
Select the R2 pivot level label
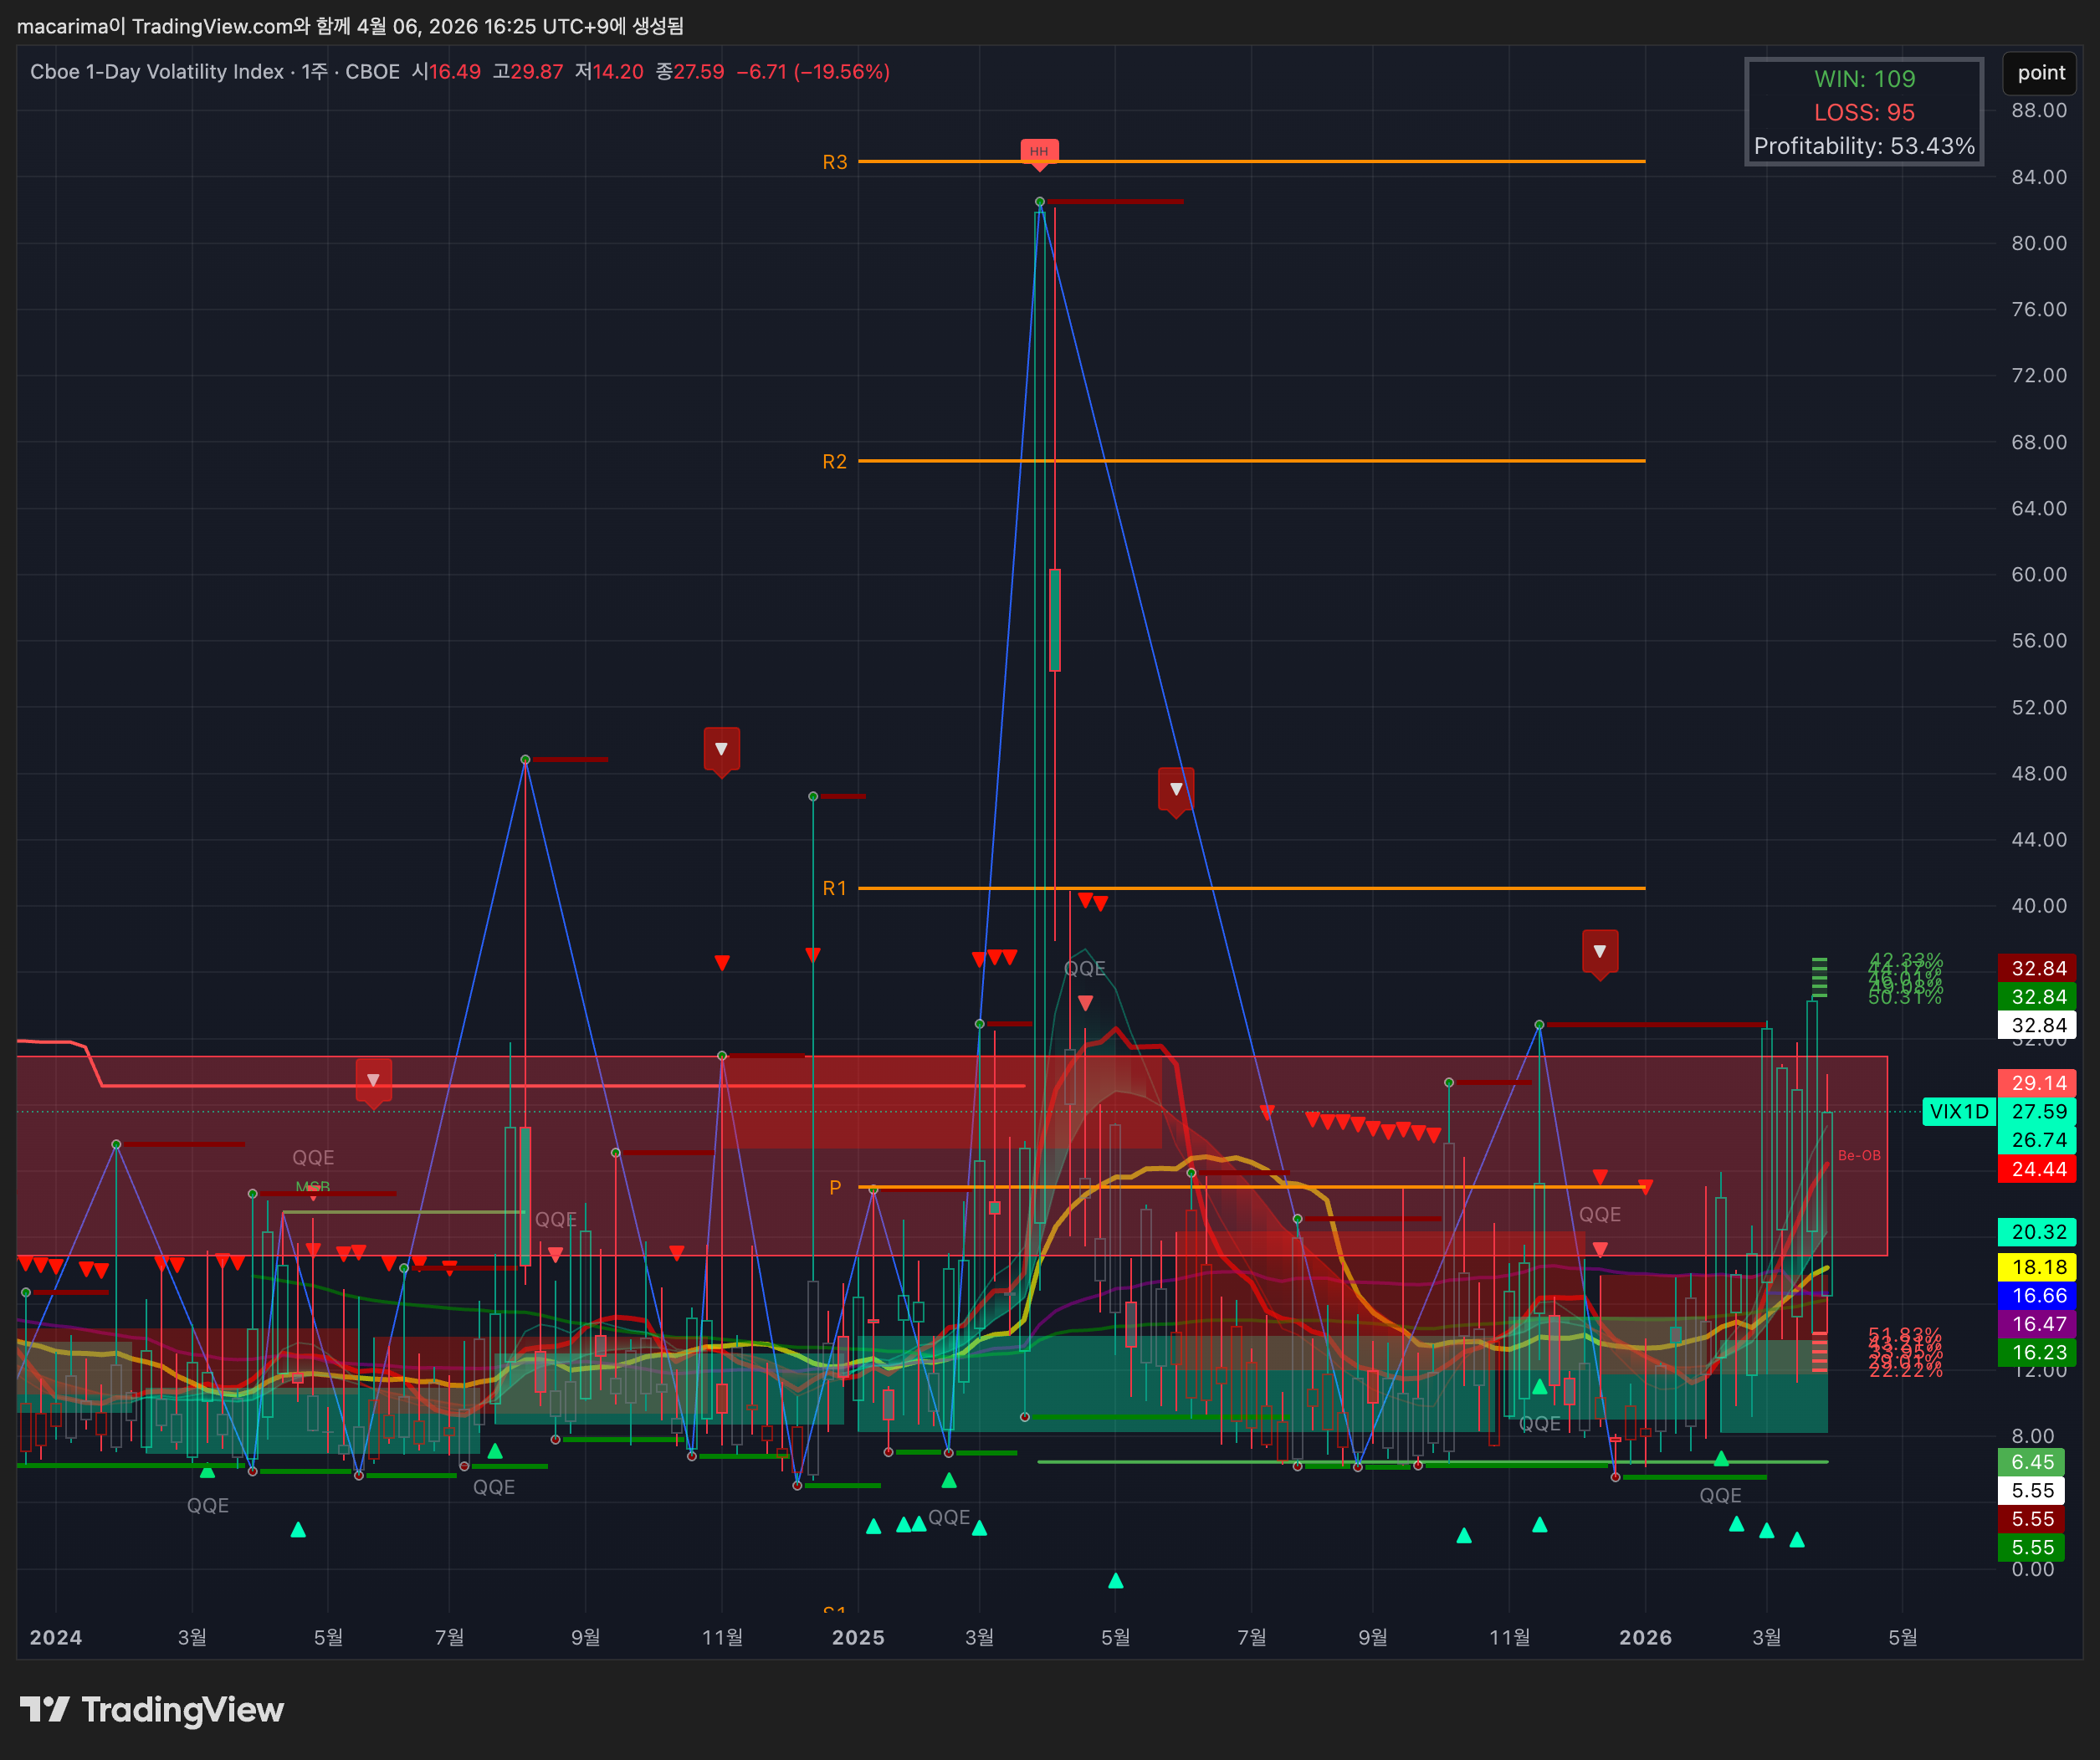tap(834, 461)
